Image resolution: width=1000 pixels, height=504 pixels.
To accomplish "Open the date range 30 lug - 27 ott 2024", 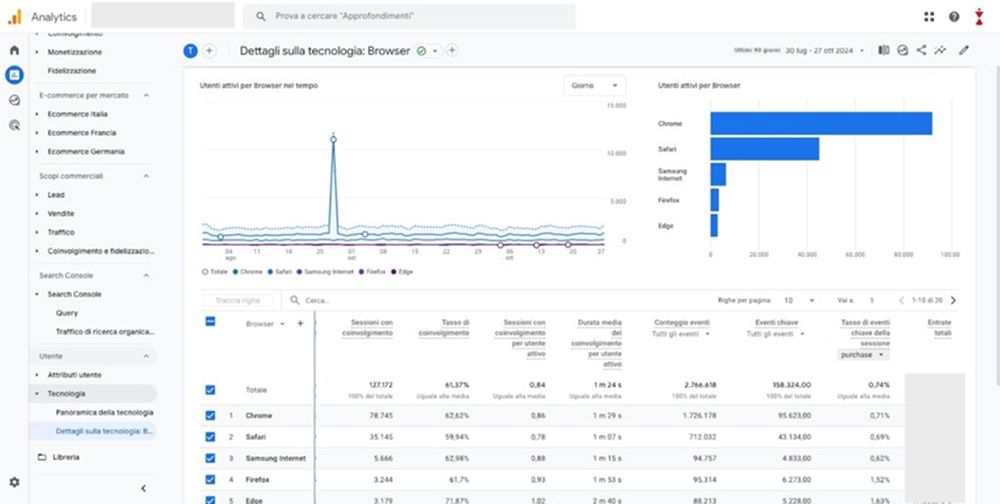I will [x=818, y=50].
